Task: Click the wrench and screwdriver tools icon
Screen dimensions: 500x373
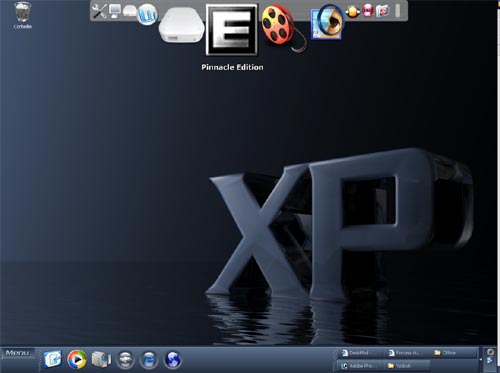Action: click(99, 11)
